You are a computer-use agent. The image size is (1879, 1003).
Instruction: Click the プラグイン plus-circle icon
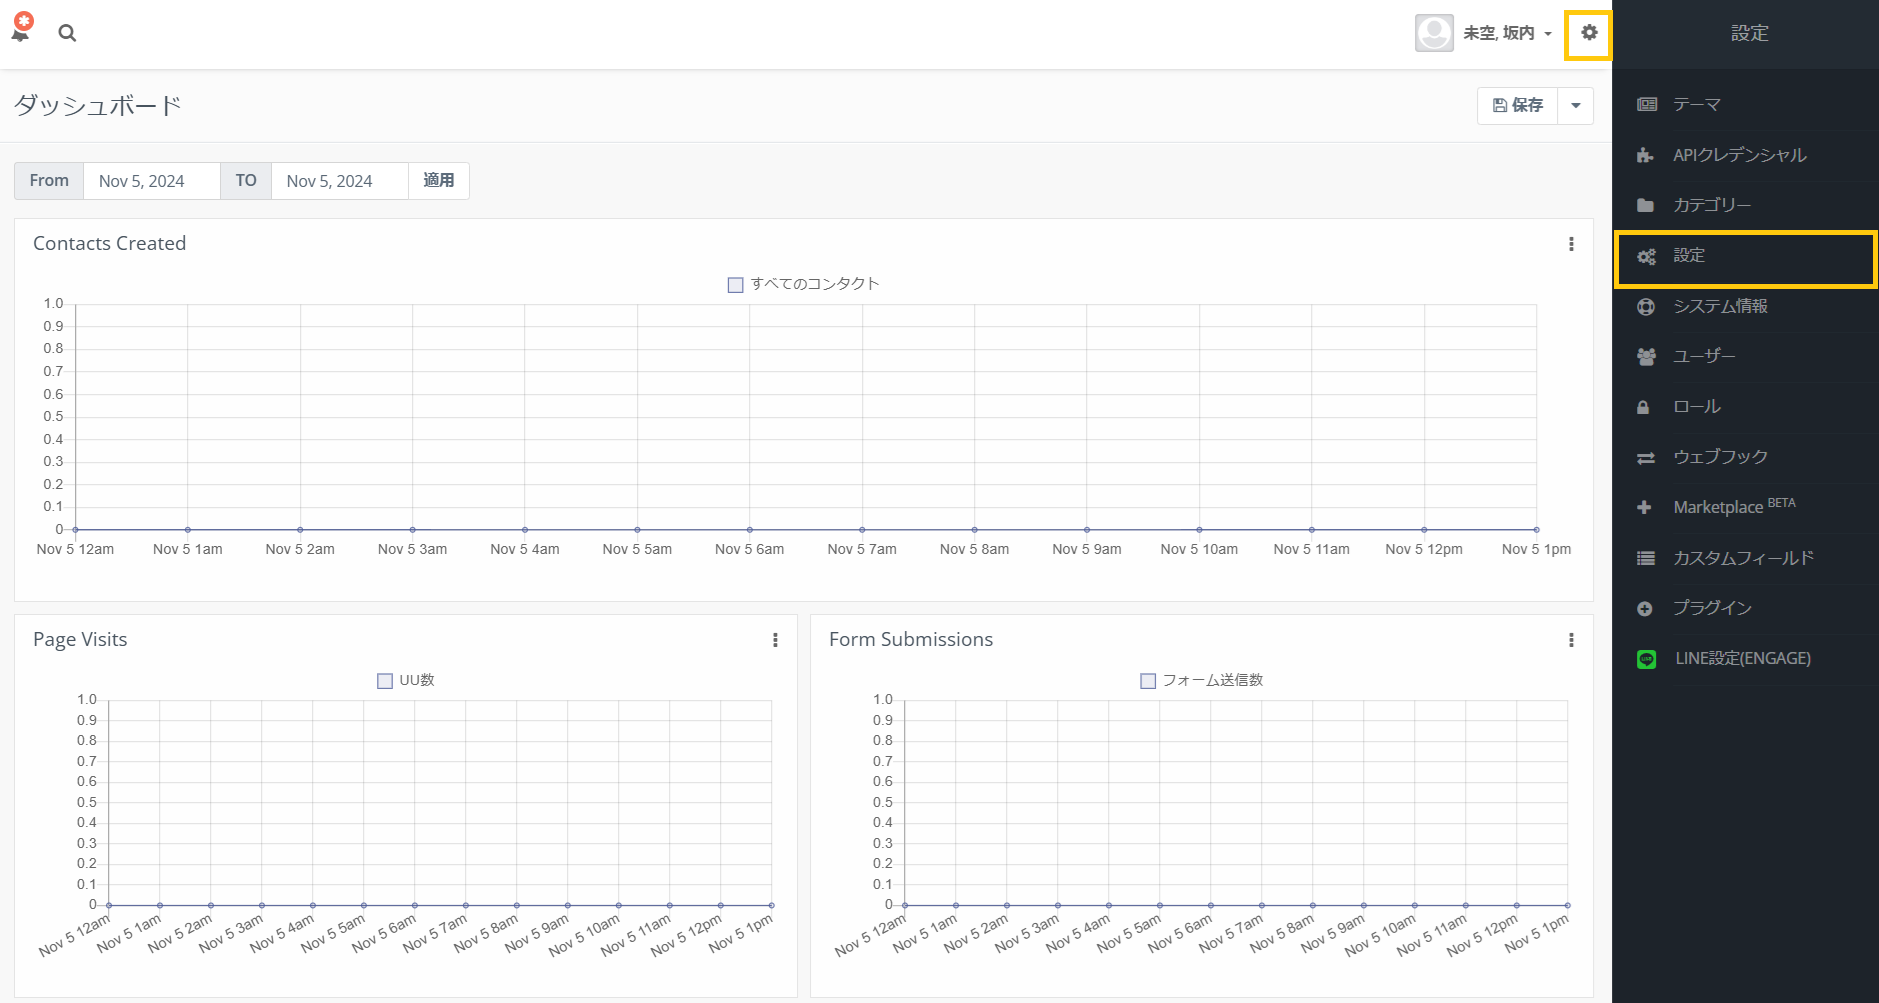pyautogui.click(x=1645, y=608)
